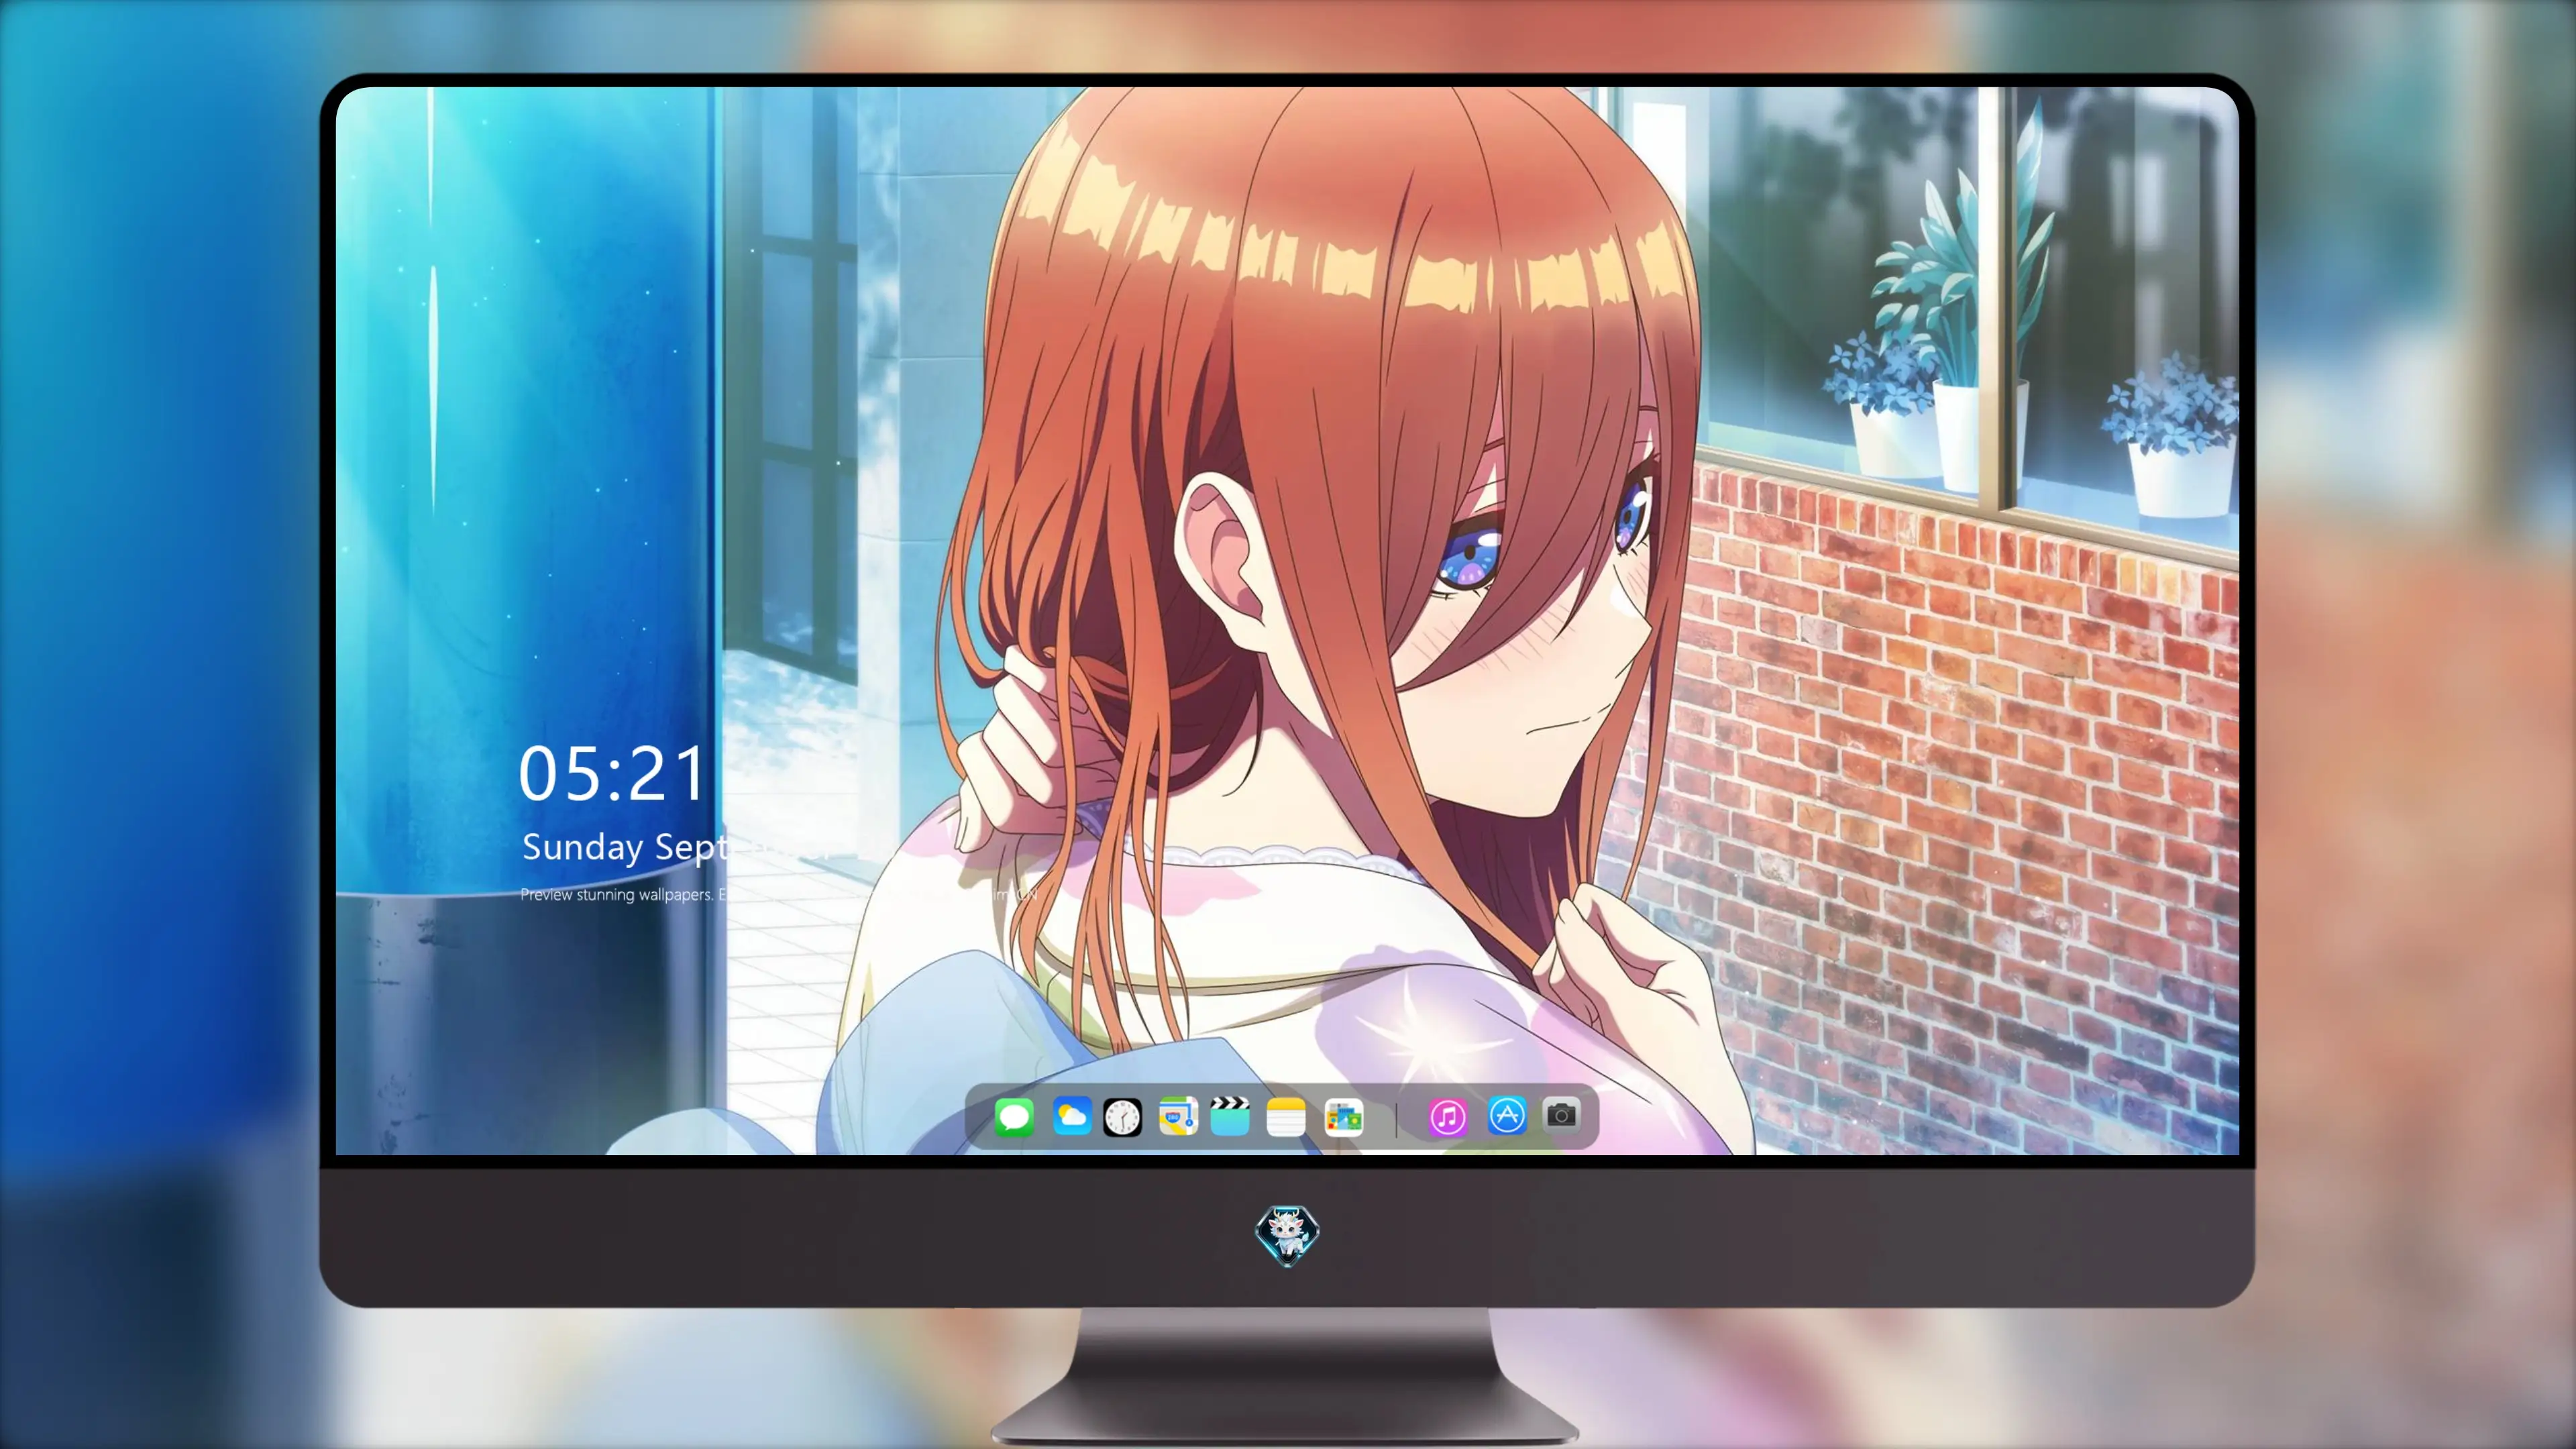The image size is (2576, 1449).
Task: Open the Messages app in the dock
Action: [1014, 1116]
